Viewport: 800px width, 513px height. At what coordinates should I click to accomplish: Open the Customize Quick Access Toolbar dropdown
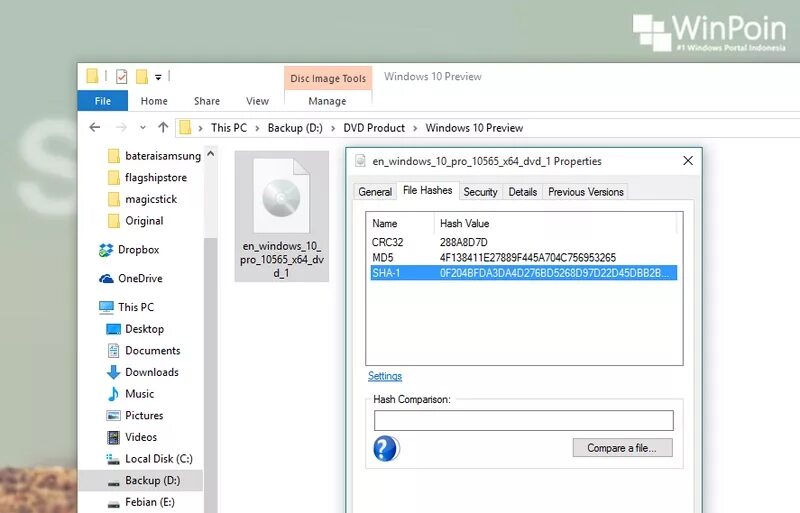tap(158, 78)
